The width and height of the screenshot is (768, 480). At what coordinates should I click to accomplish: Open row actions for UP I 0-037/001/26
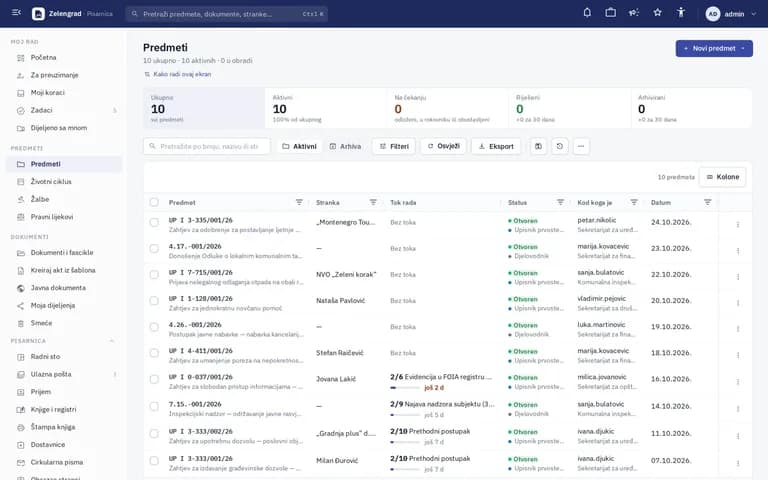click(x=738, y=382)
